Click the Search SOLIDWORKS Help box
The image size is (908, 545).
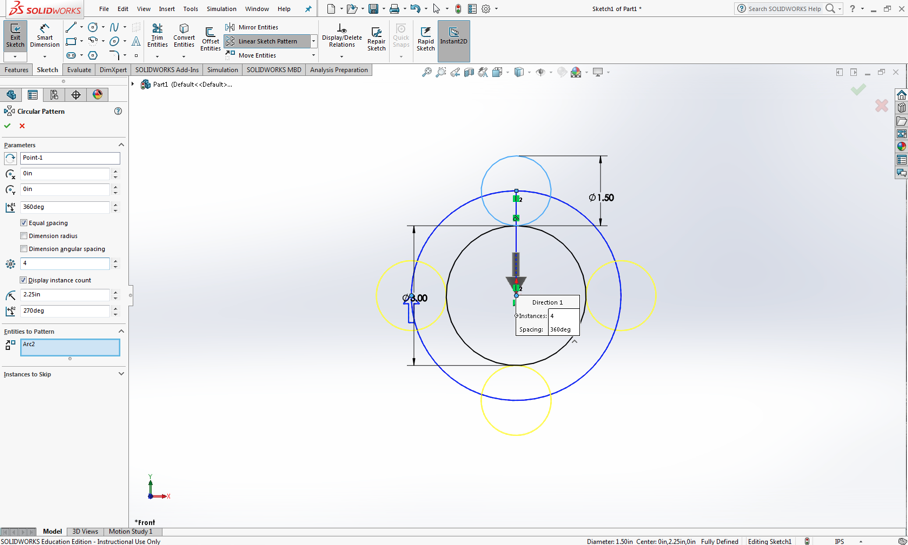click(786, 9)
